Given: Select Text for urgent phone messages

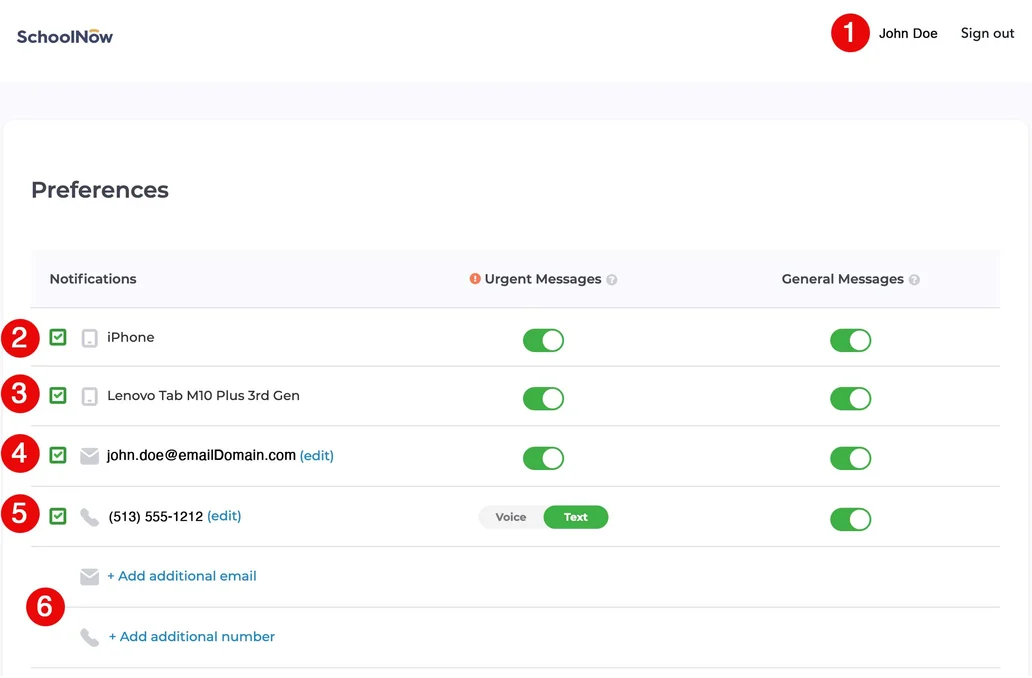Looking at the screenshot, I should 576,517.
